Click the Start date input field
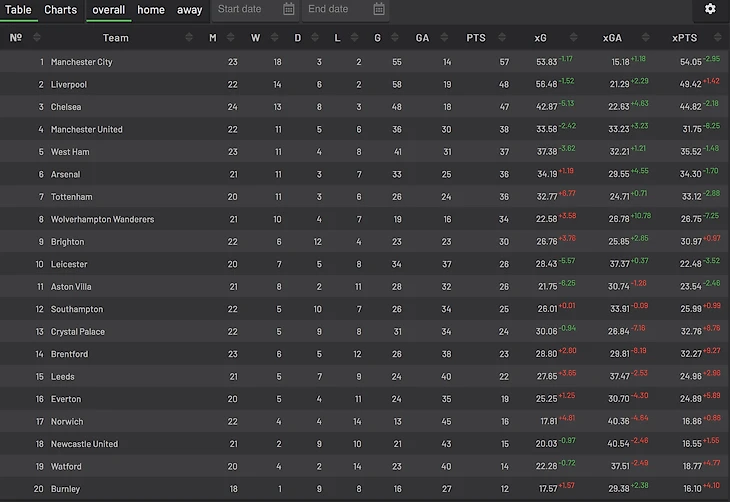This screenshot has height=502, width=730. [x=245, y=9]
